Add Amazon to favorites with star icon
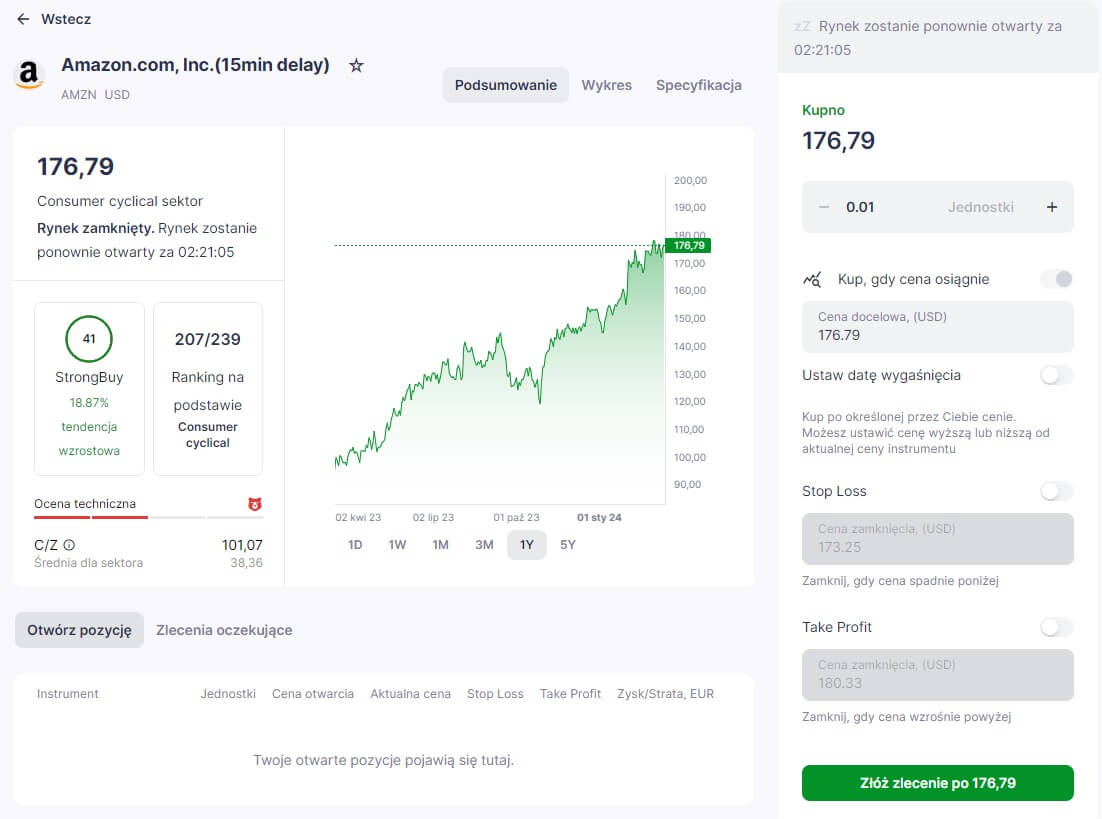This screenshot has width=1102, height=819. (356, 65)
